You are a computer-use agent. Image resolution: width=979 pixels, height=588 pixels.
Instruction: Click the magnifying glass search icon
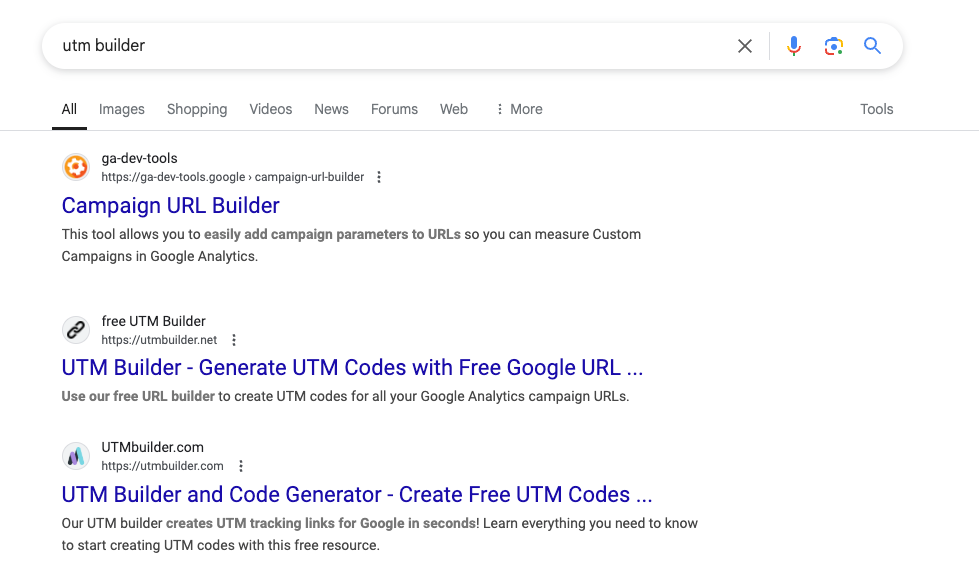pos(872,46)
